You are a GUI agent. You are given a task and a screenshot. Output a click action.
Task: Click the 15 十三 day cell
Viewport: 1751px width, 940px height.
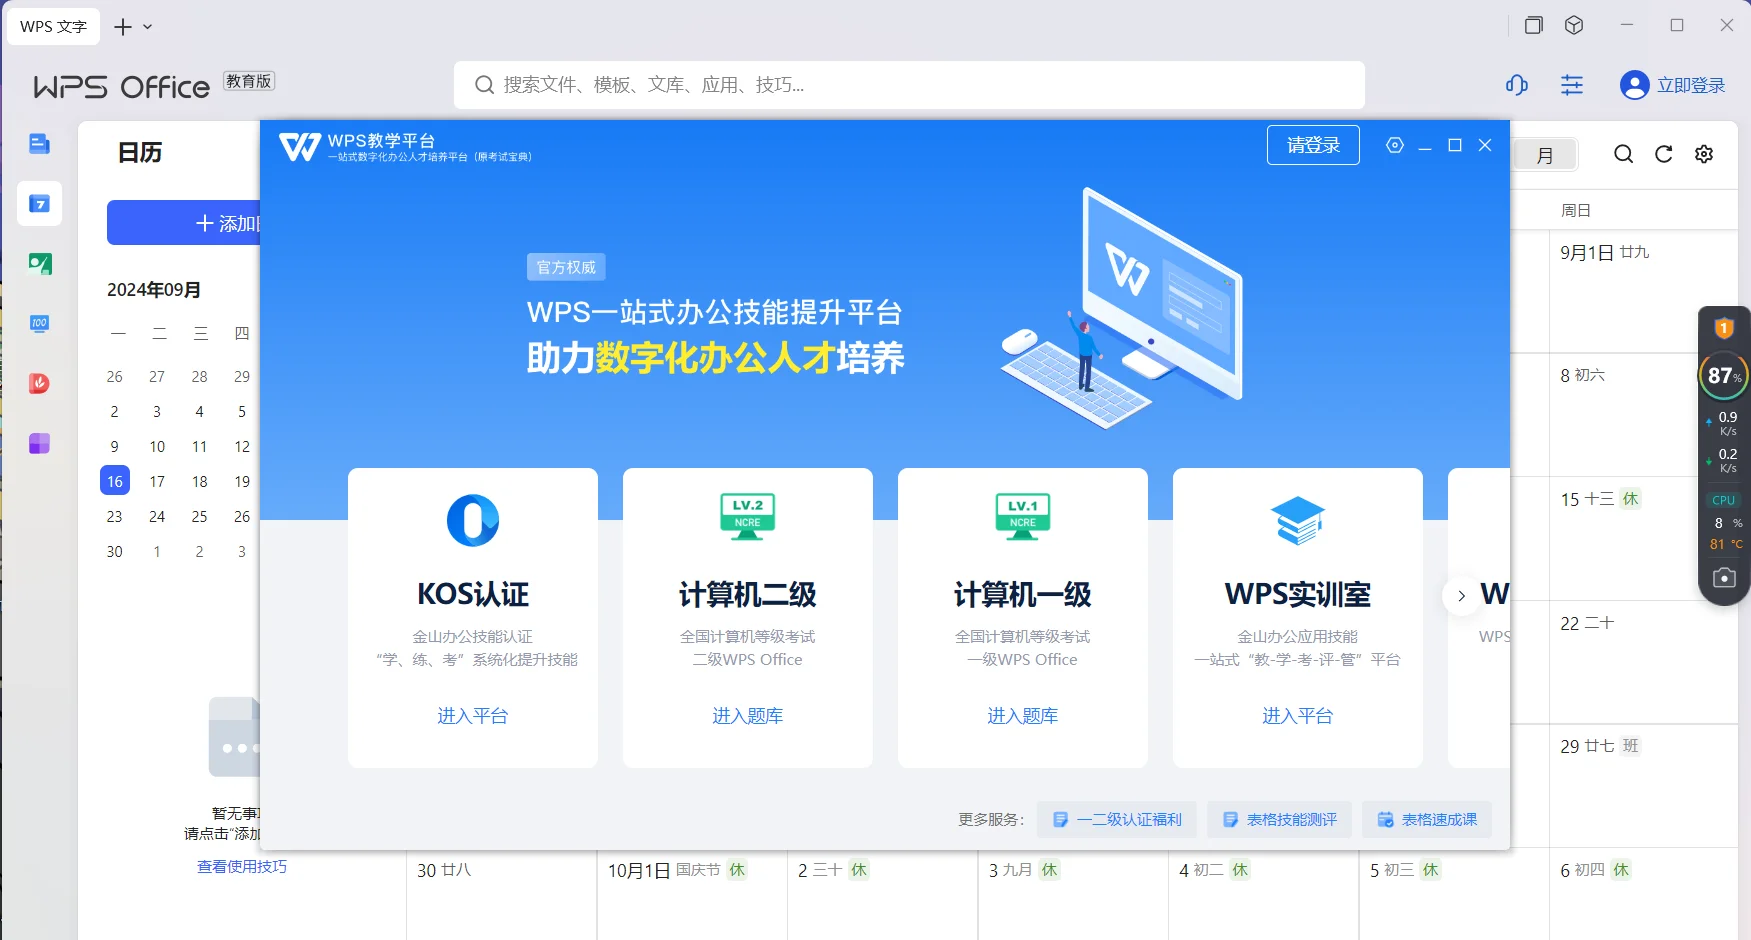[1643, 538]
